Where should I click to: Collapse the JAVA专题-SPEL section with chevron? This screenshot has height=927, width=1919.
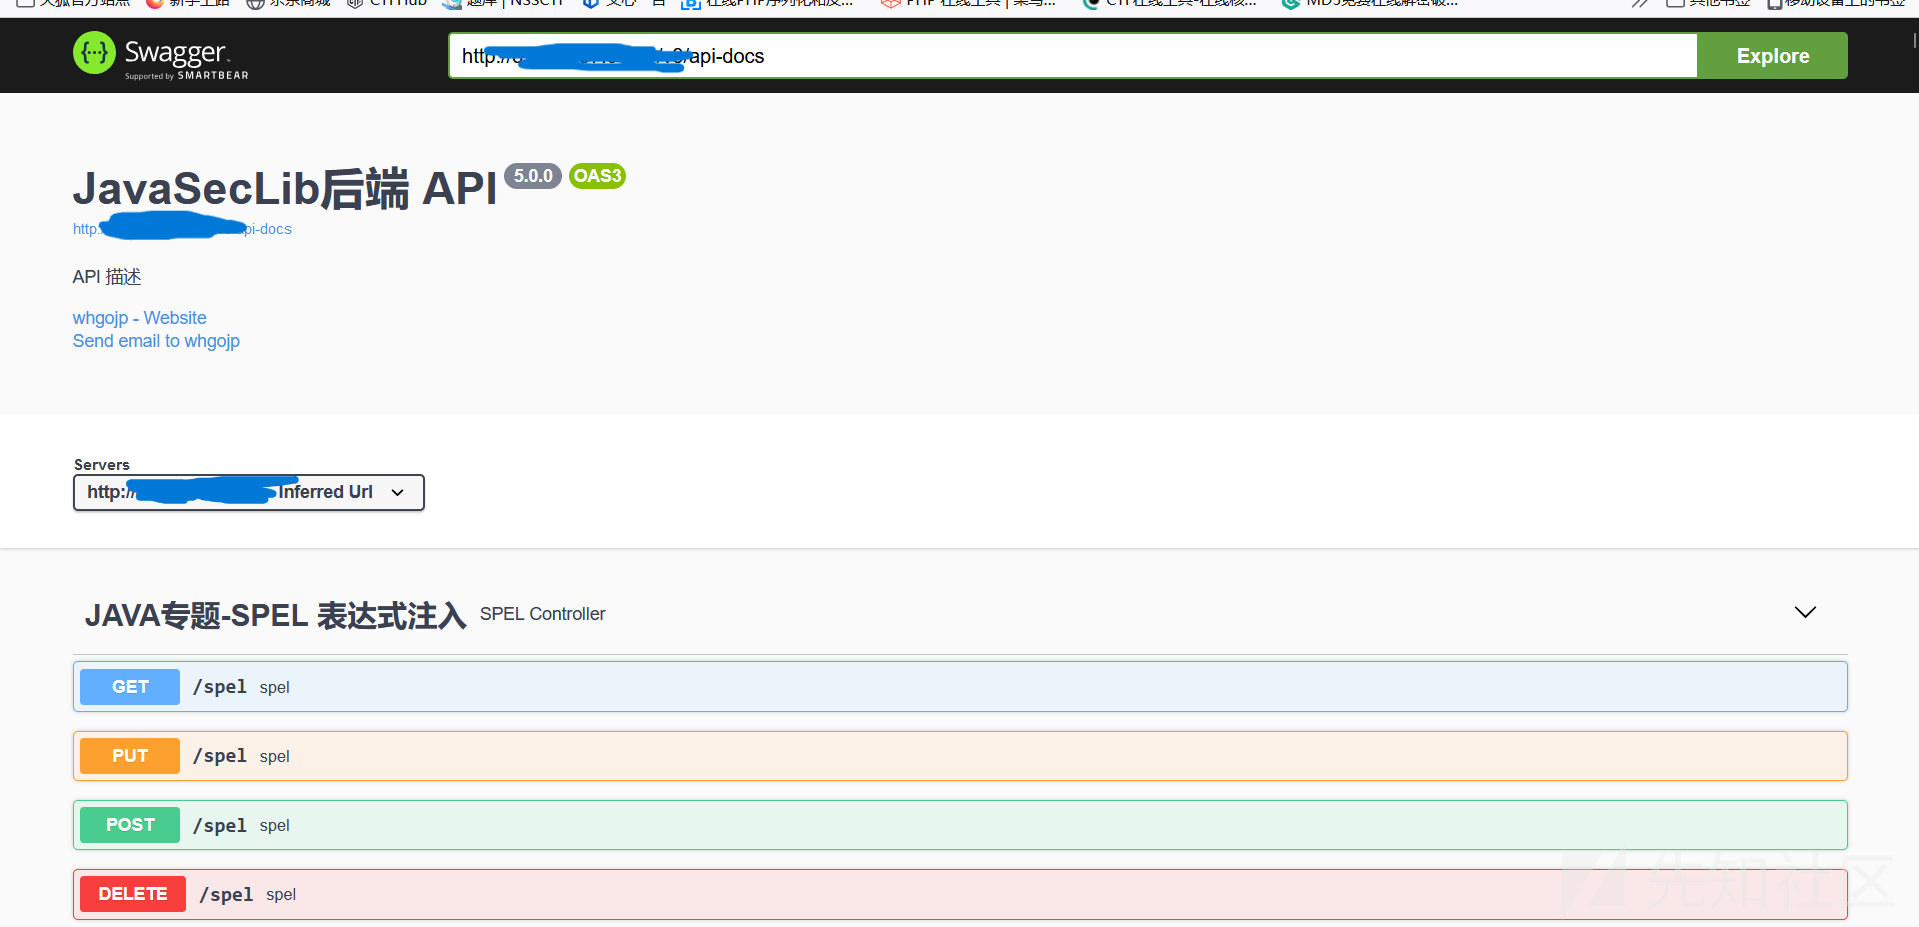[x=1805, y=612]
